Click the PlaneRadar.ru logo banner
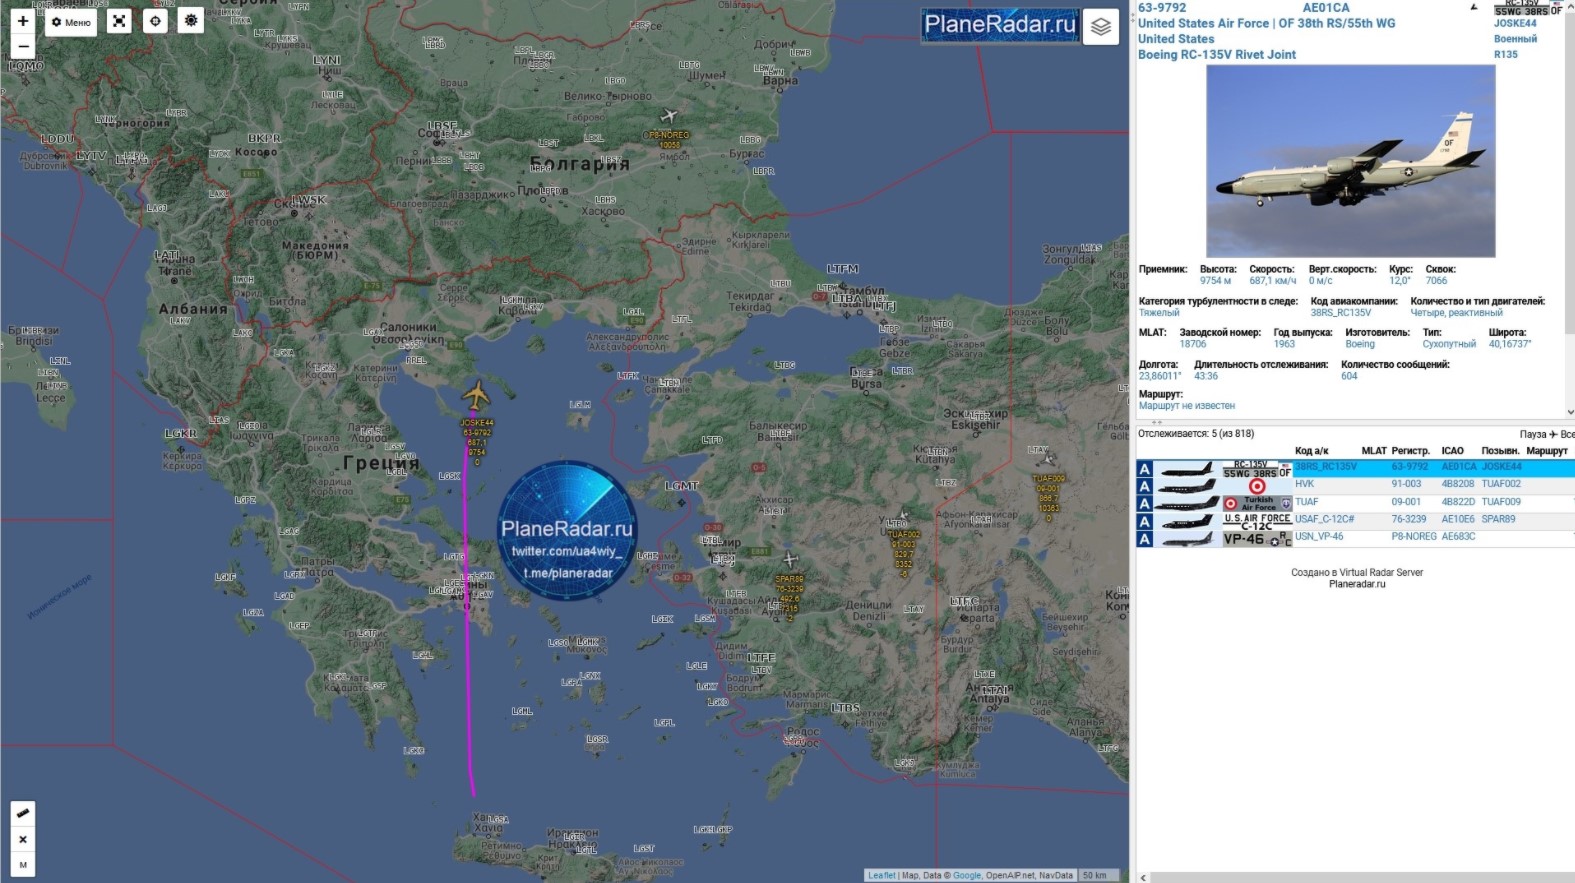The width and height of the screenshot is (1575, 883). point(999,25)
